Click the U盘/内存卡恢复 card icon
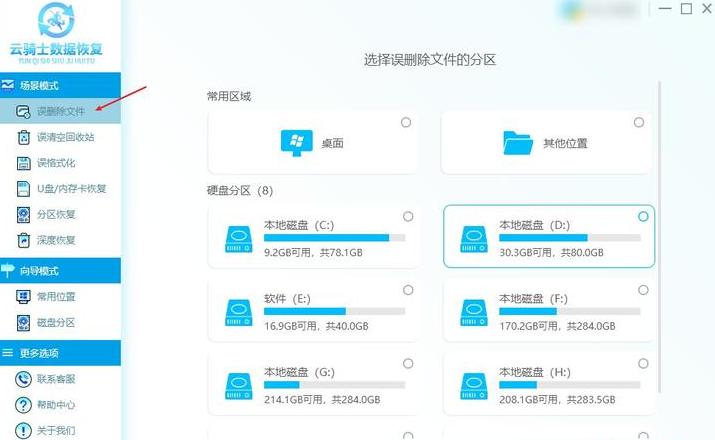The height and width of the screenshot is (440, 715). coord(23,189)
